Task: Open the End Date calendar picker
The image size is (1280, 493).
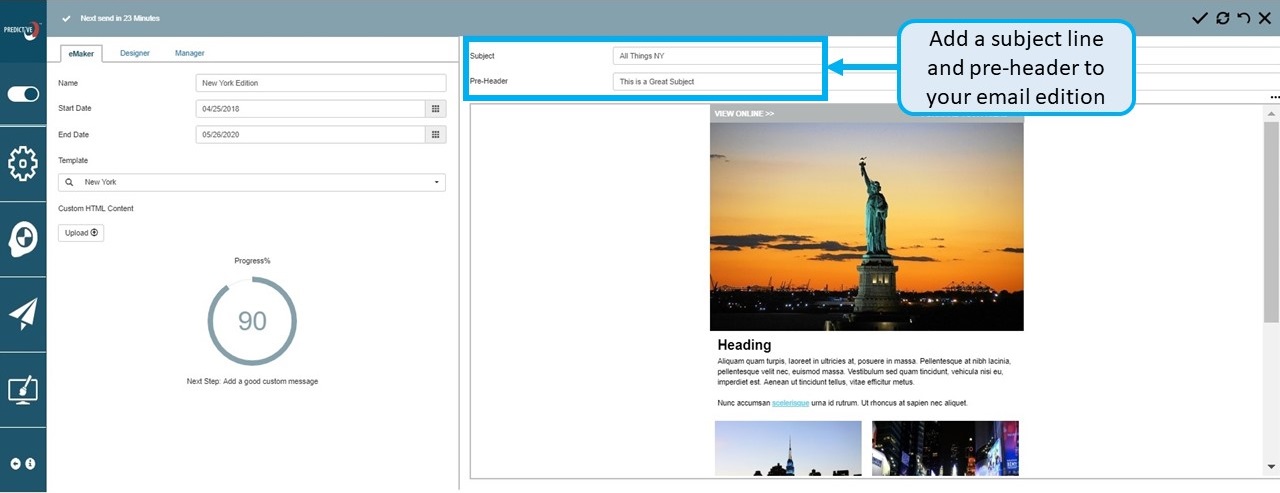Action: coord(436,135)
